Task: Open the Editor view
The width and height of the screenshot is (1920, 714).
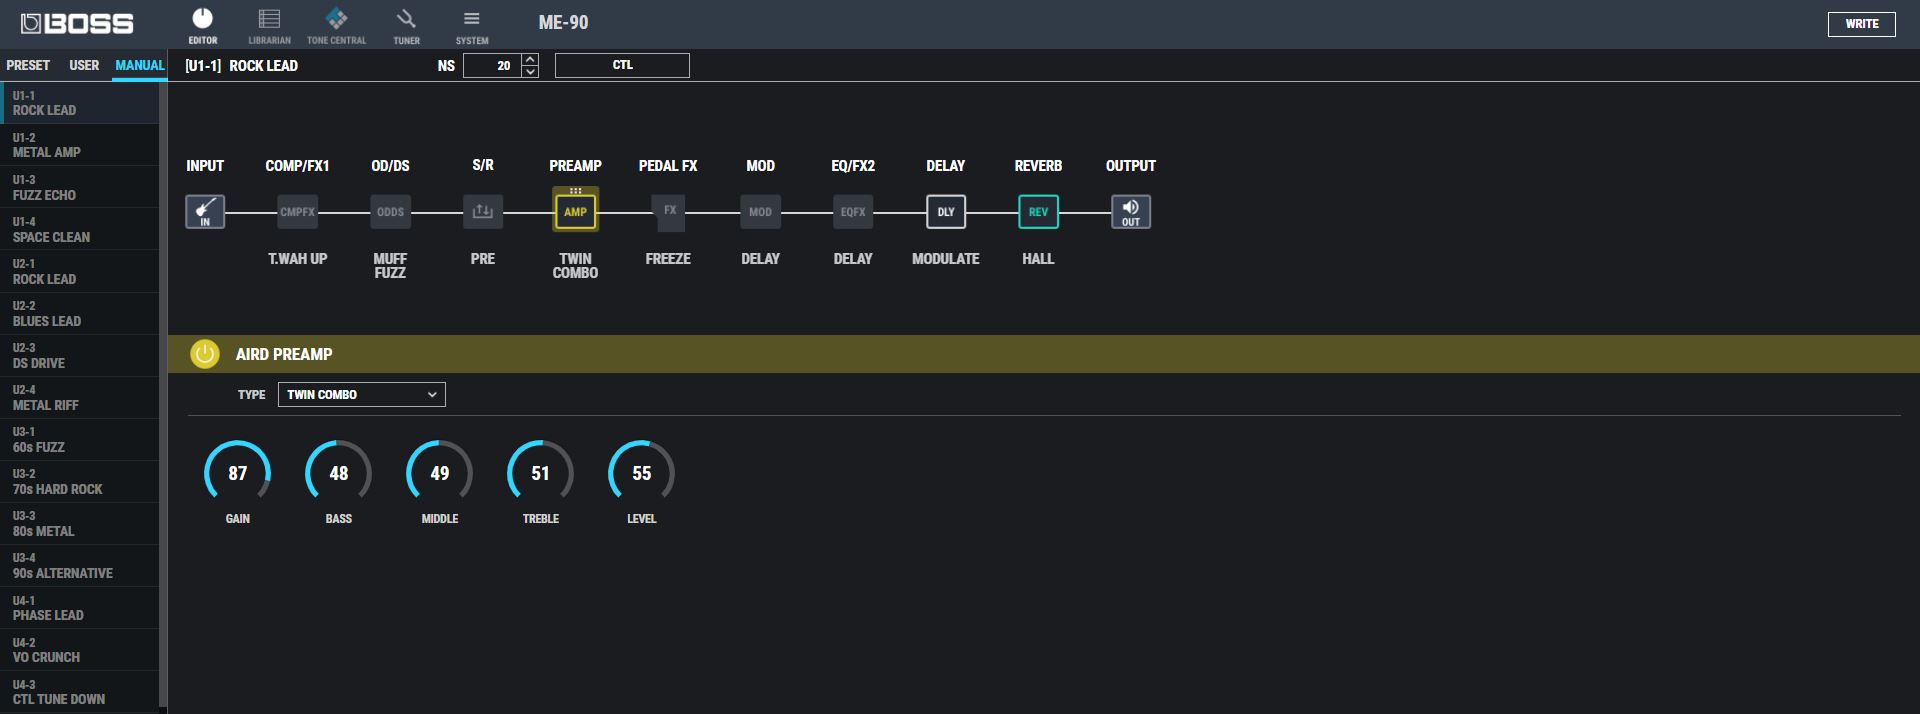Action: coord(202,26)
